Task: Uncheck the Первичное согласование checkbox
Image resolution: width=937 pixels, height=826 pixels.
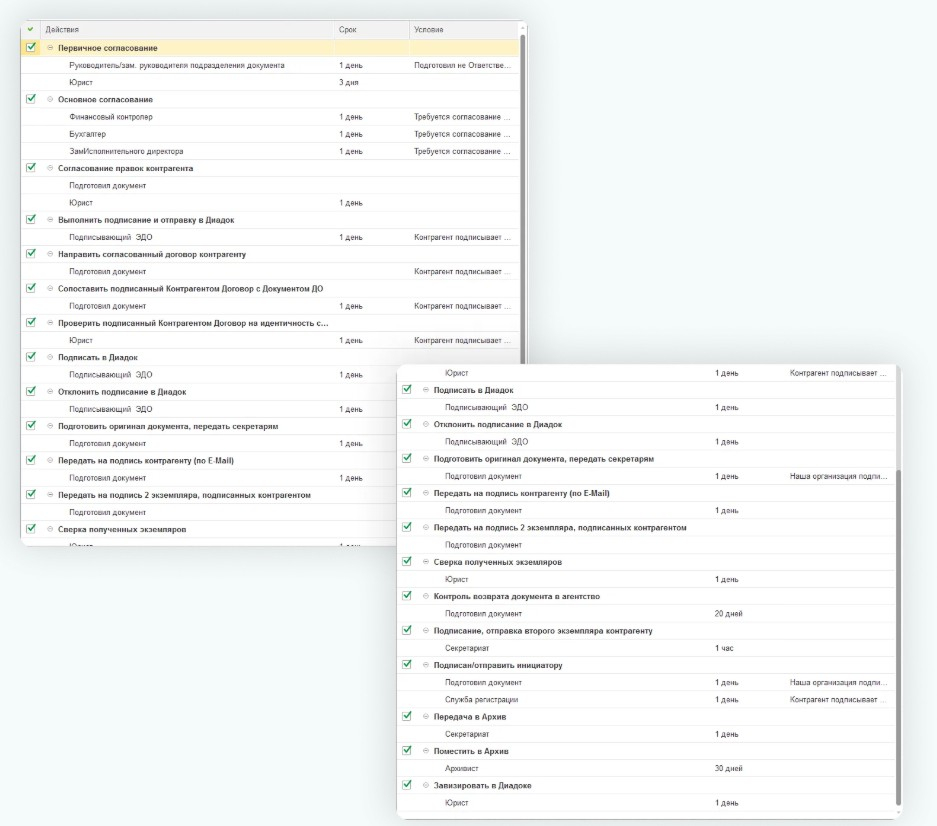Action: [31, 47]
